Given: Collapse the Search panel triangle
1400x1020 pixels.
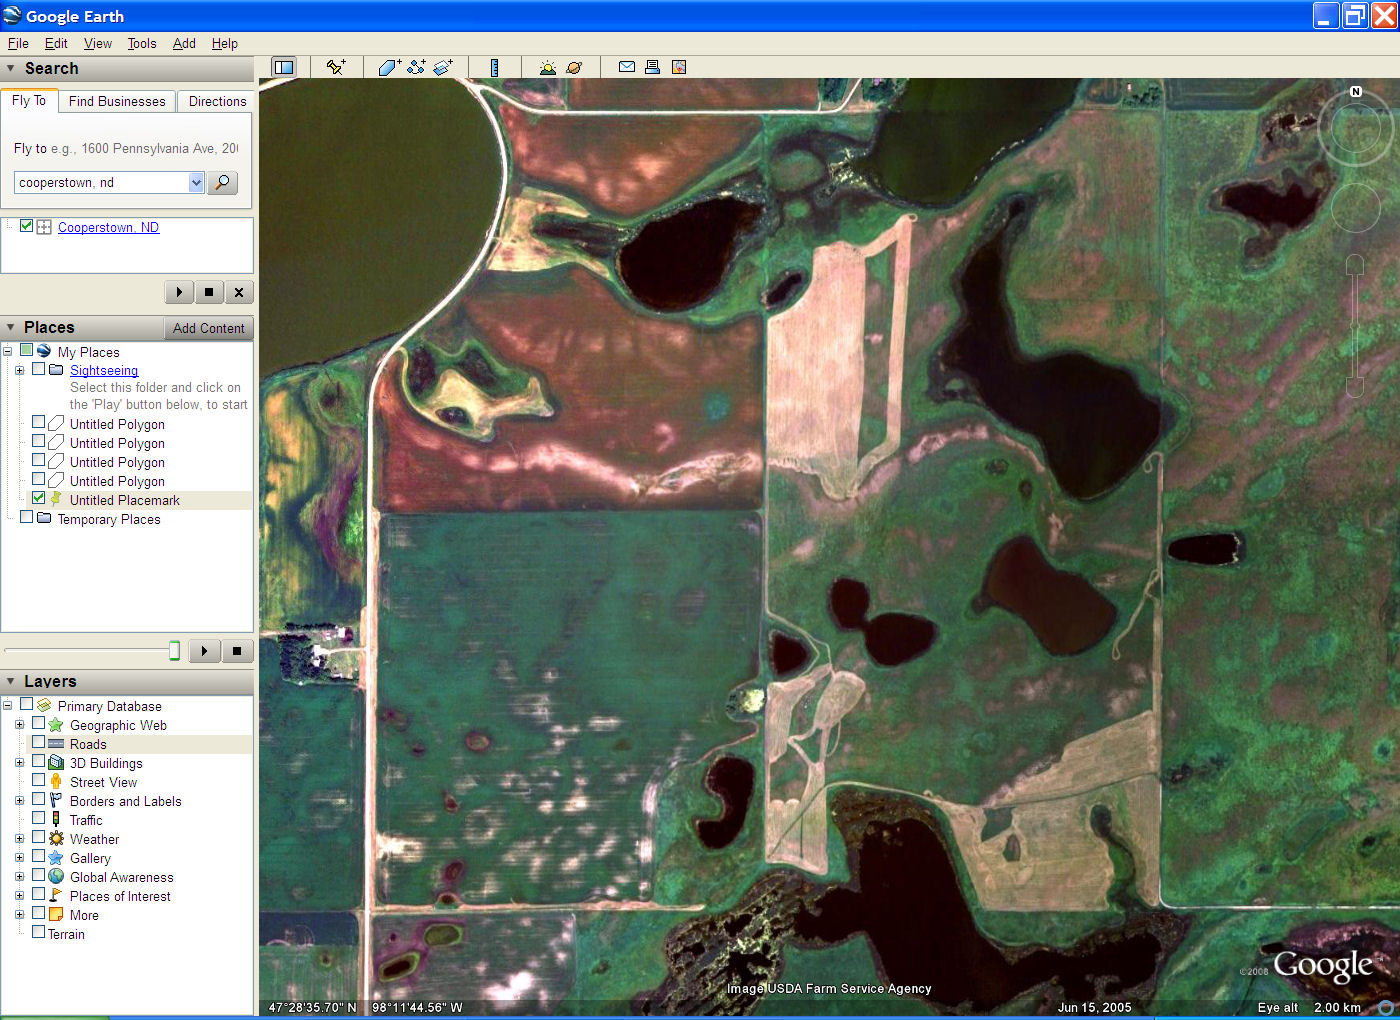Looking at the screenshot, I should (11, 69).
